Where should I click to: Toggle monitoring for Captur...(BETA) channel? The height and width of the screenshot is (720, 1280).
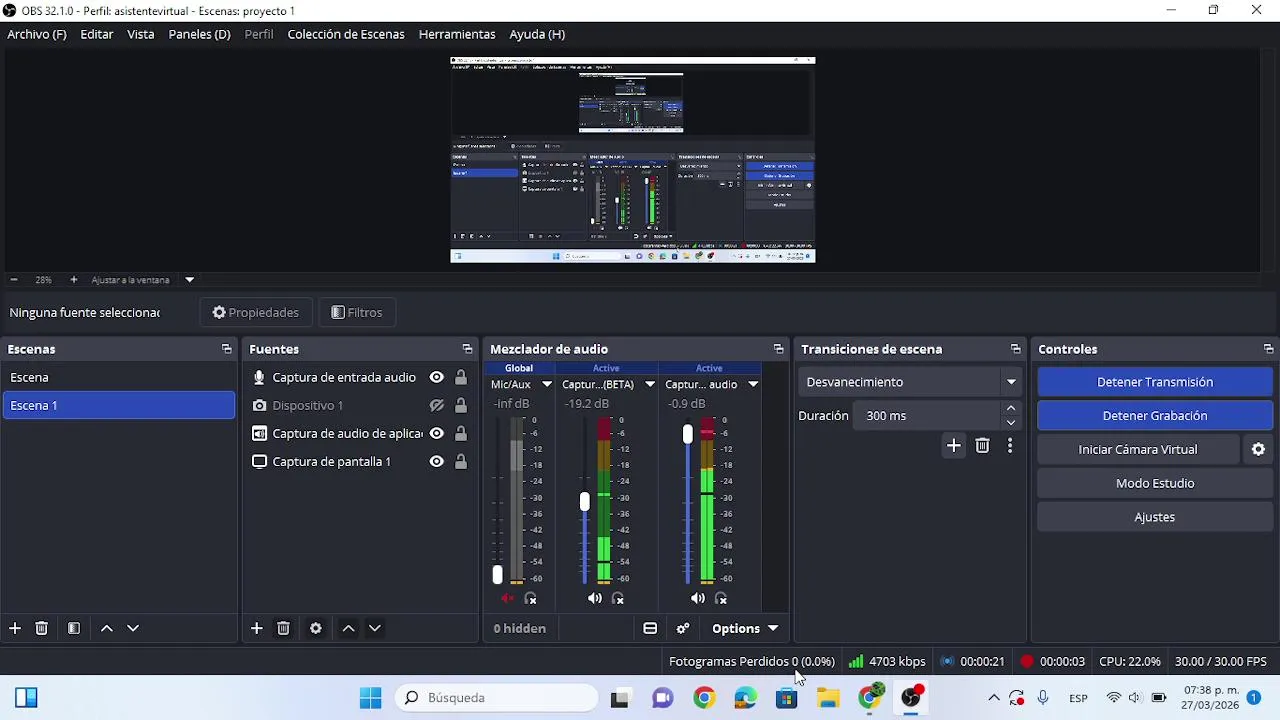click(618, 598)
